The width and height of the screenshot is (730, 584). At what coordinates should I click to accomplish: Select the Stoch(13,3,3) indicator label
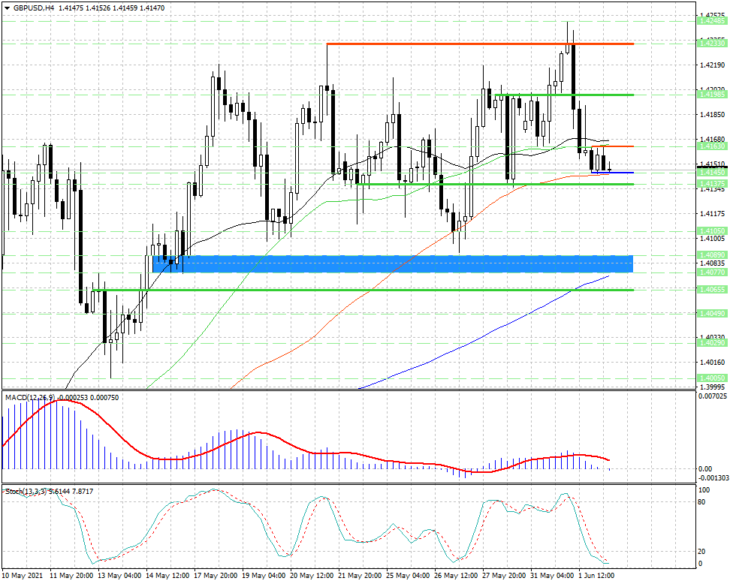26,491
